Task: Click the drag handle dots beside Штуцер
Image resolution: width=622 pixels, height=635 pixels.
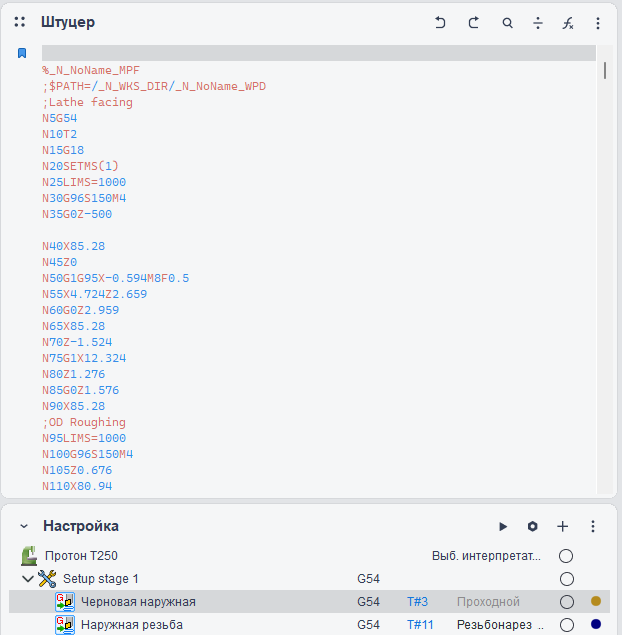Action: [x=20, y=22]
